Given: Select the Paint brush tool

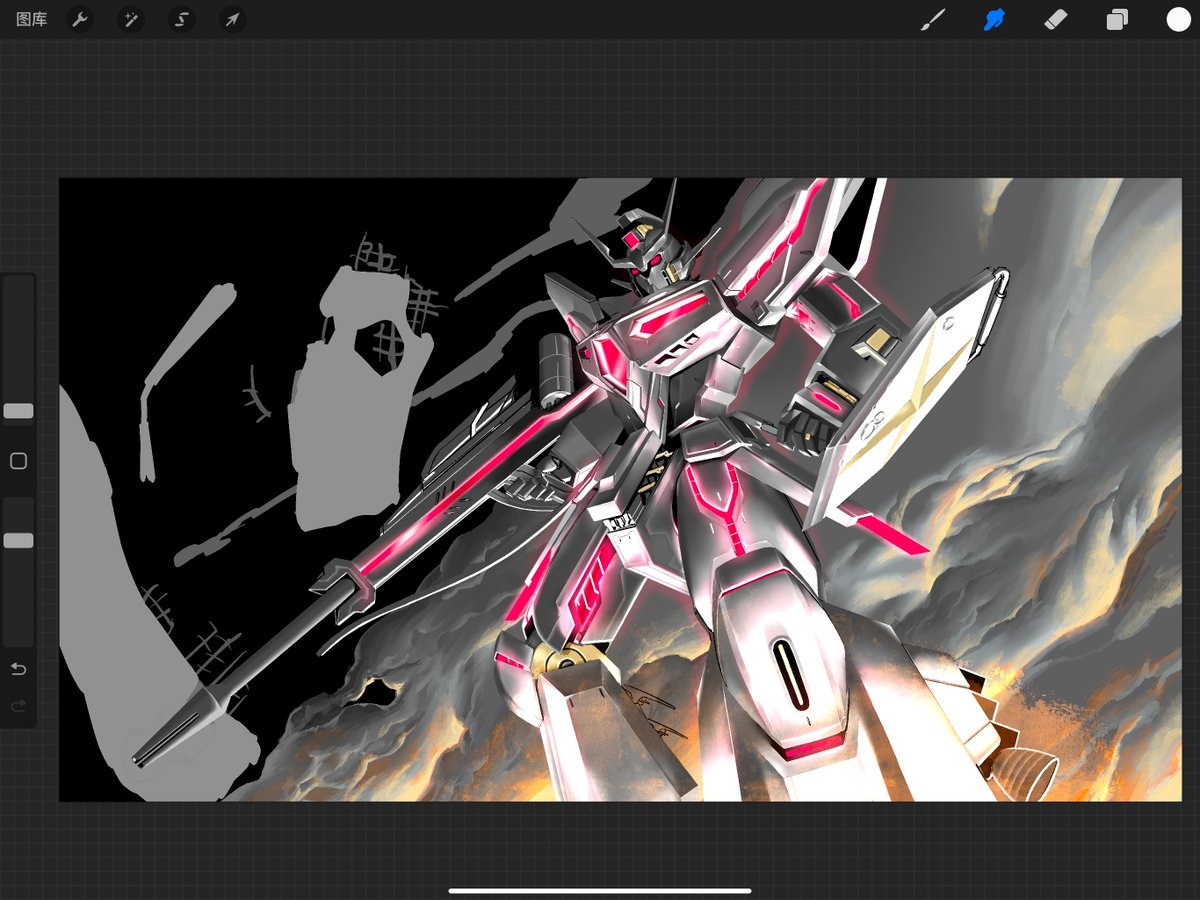Looking at the screenshot, I should [933, 20].
